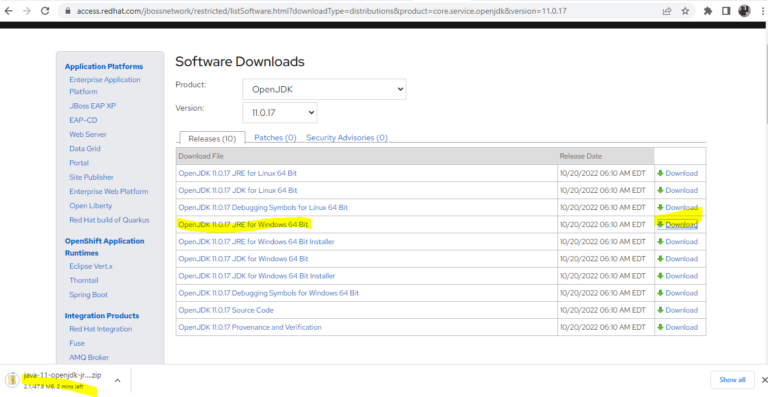Open the browser side panel icon
This screenshot has width=768, height=397.
click(x=726, y=11)
